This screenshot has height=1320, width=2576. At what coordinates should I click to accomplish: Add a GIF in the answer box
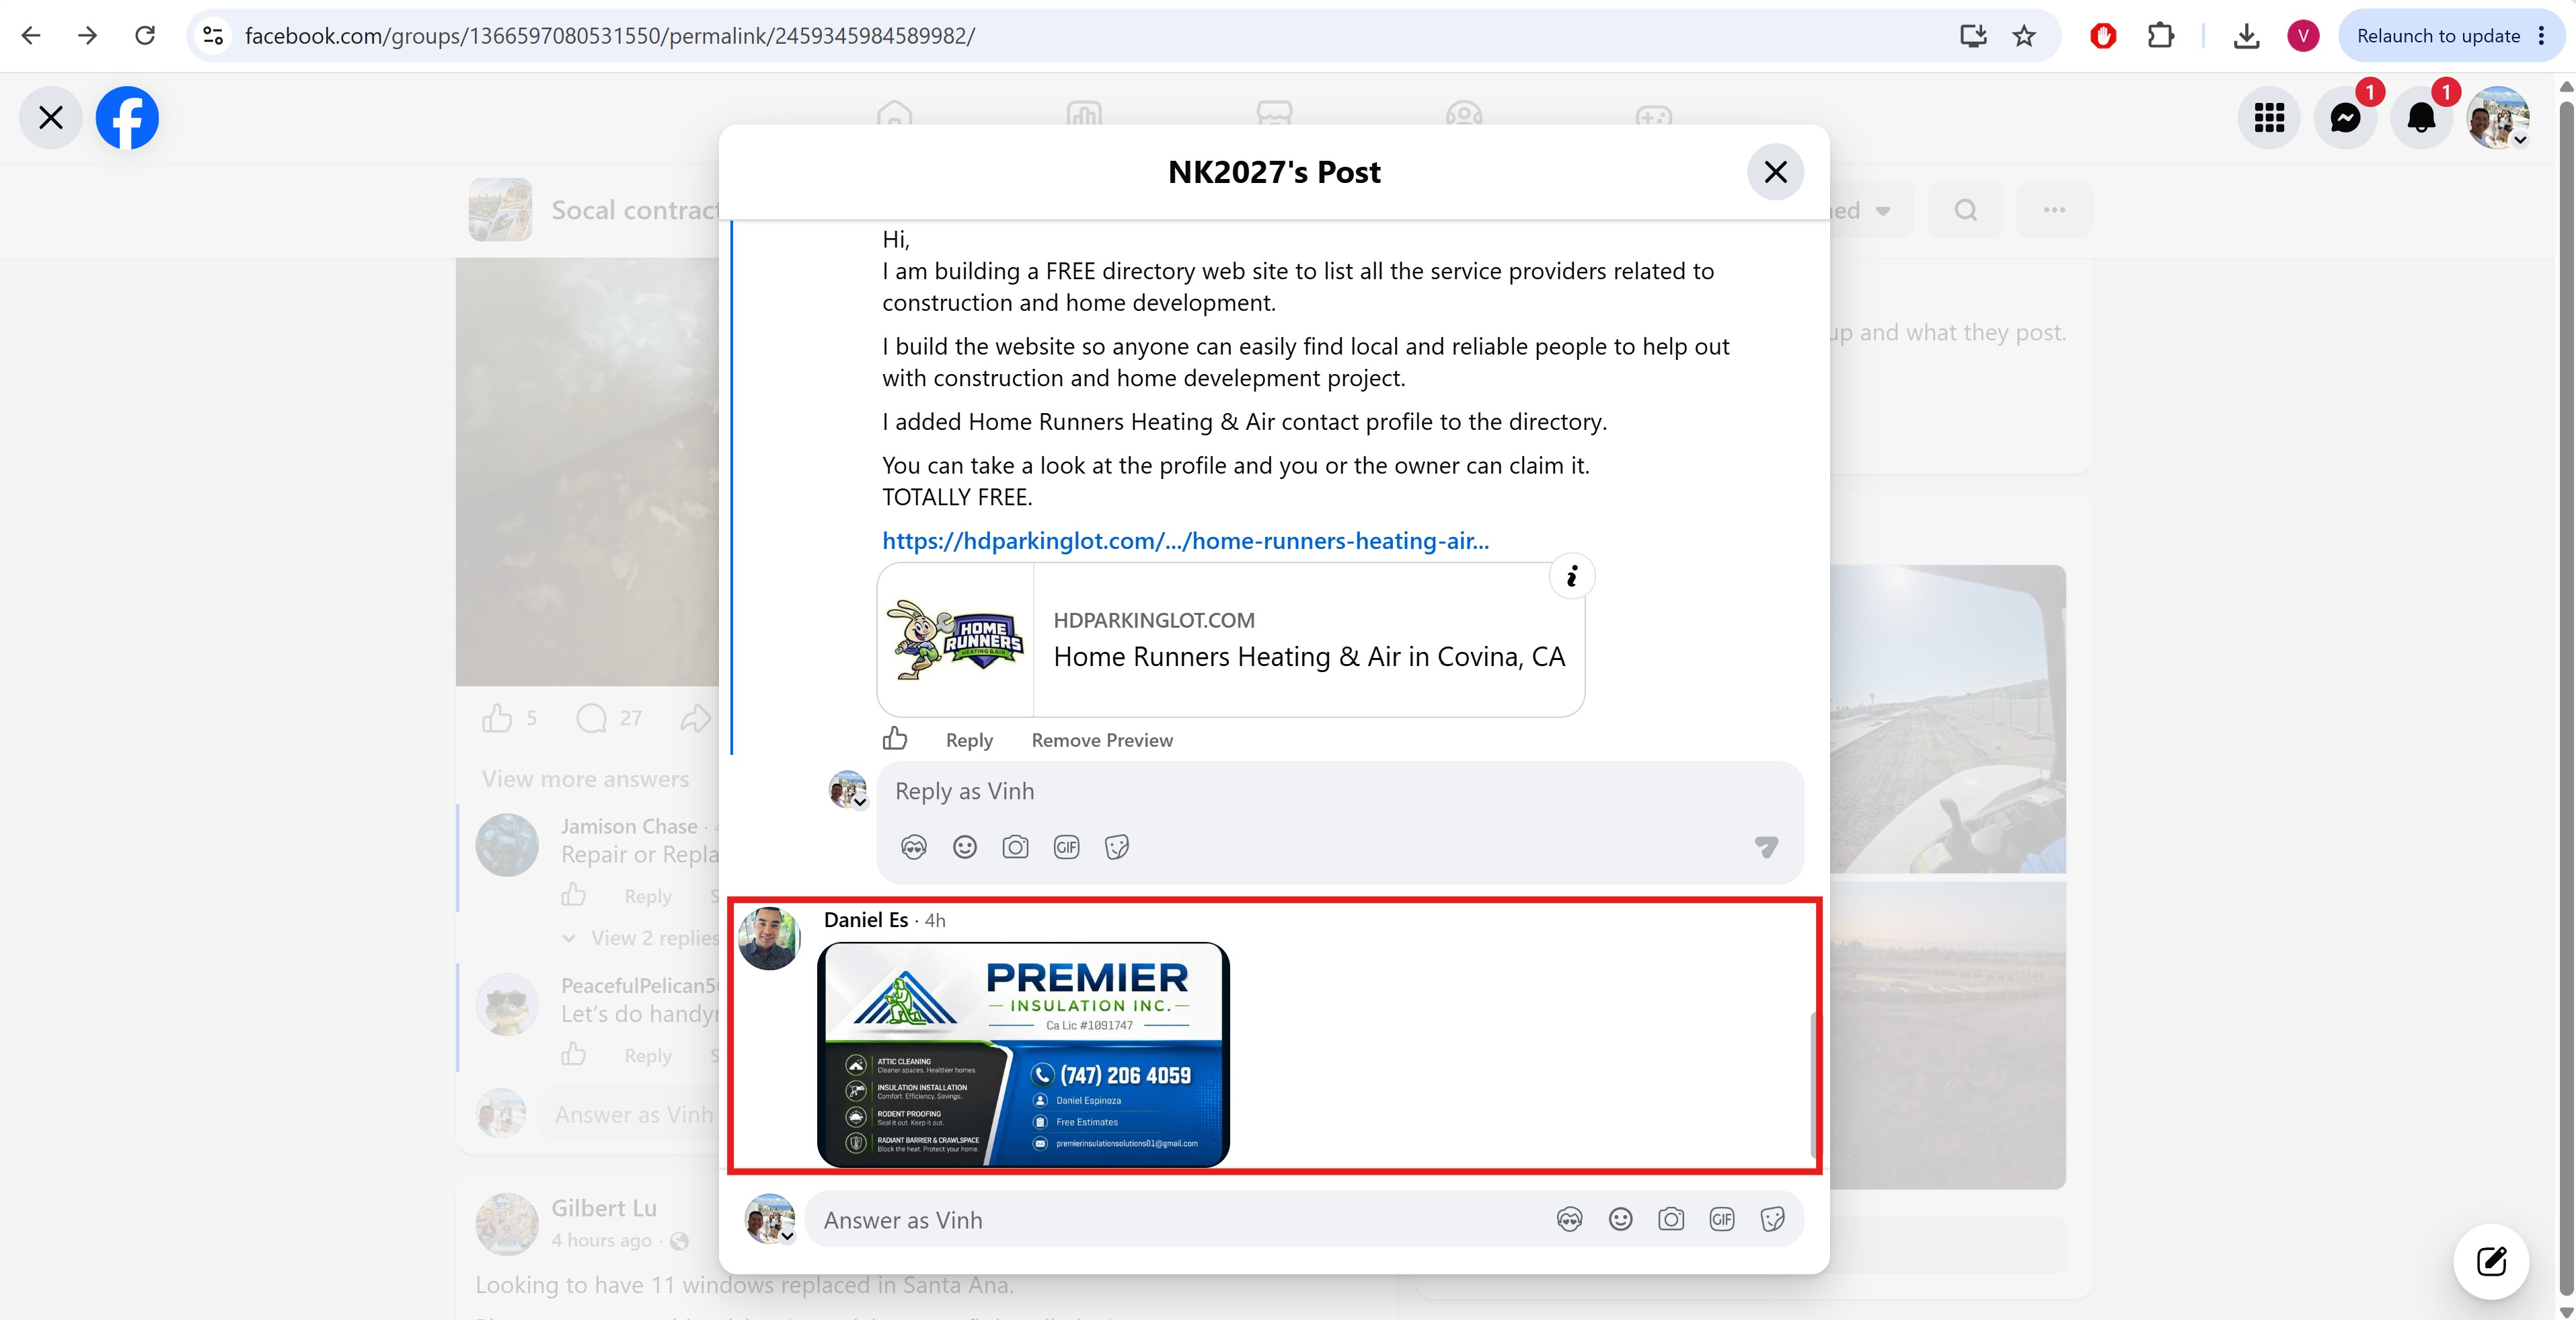point(1722,1220)
